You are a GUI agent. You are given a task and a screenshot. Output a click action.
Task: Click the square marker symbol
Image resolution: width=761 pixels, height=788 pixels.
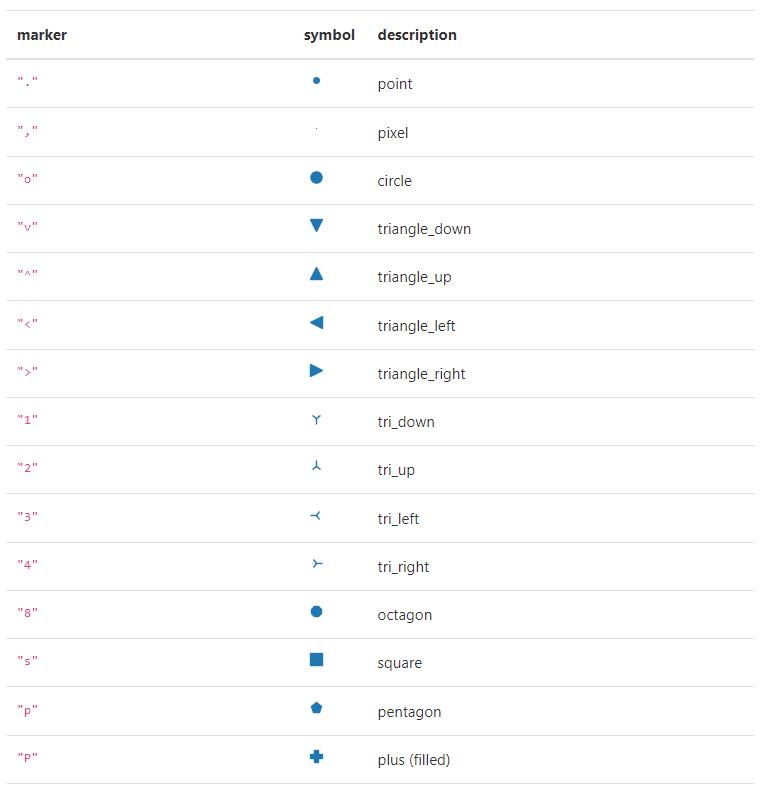(316, 659)
